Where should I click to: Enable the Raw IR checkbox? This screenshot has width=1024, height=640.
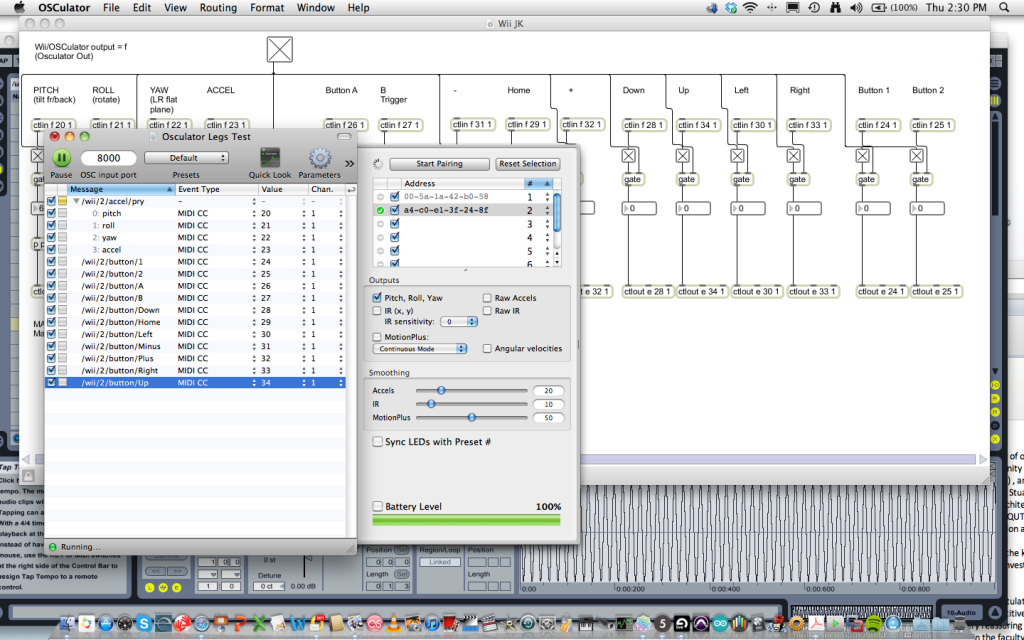pyautogui.click(x=487, y=311)
